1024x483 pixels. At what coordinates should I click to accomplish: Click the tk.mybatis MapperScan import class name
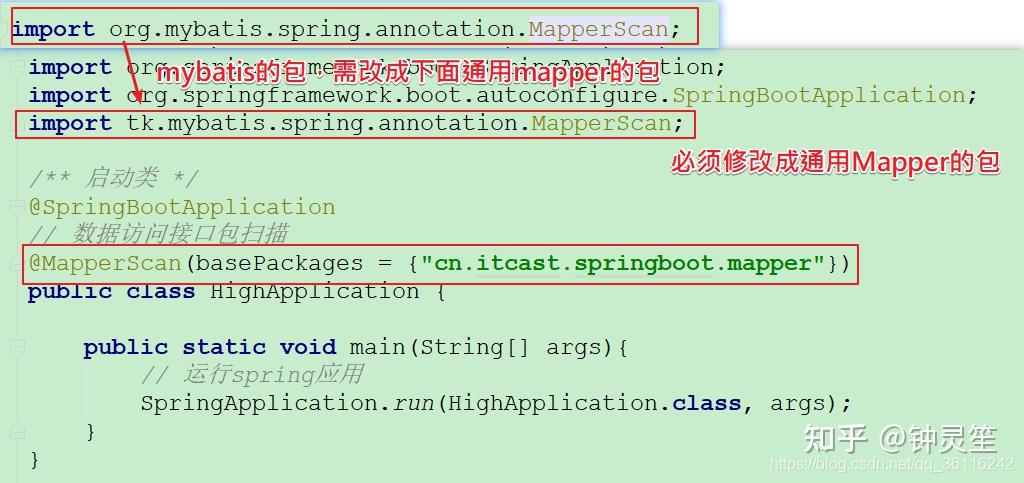(x=601, y=123)
